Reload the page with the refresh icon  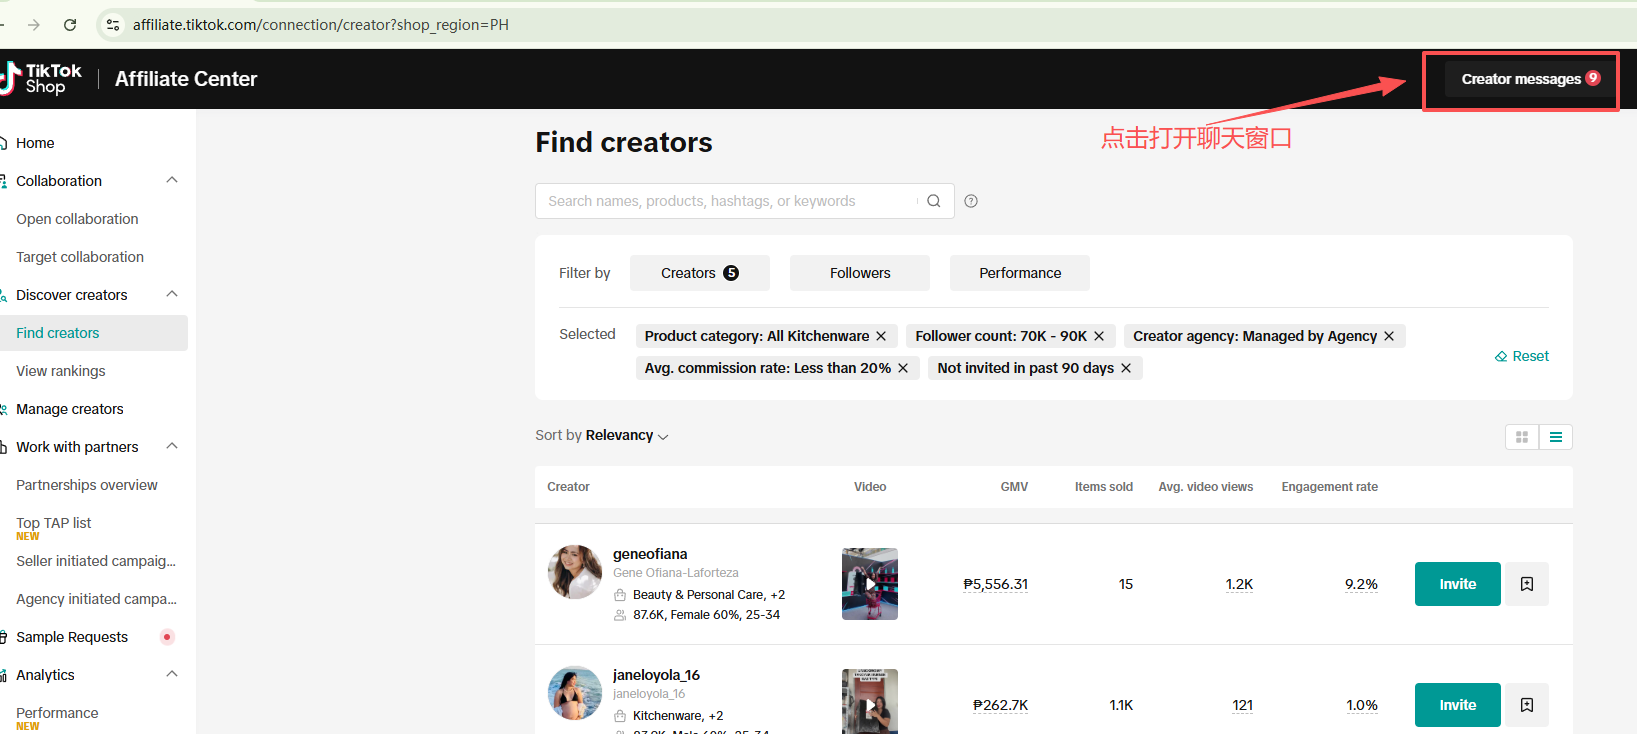click(x=70, y=25)
